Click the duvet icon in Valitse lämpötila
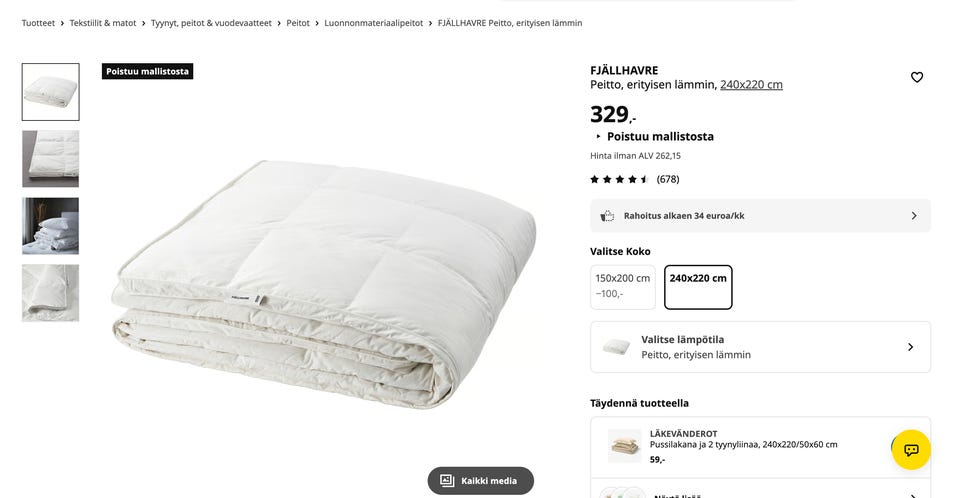This screenshot has height=498, width=960. coord(616,347)
